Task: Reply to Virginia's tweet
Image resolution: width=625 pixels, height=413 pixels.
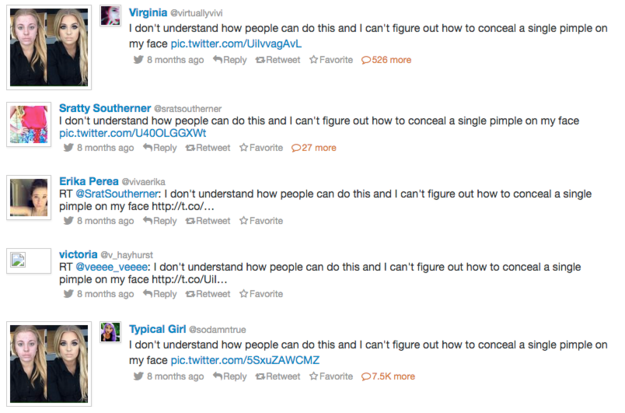Action: point(230,60)
